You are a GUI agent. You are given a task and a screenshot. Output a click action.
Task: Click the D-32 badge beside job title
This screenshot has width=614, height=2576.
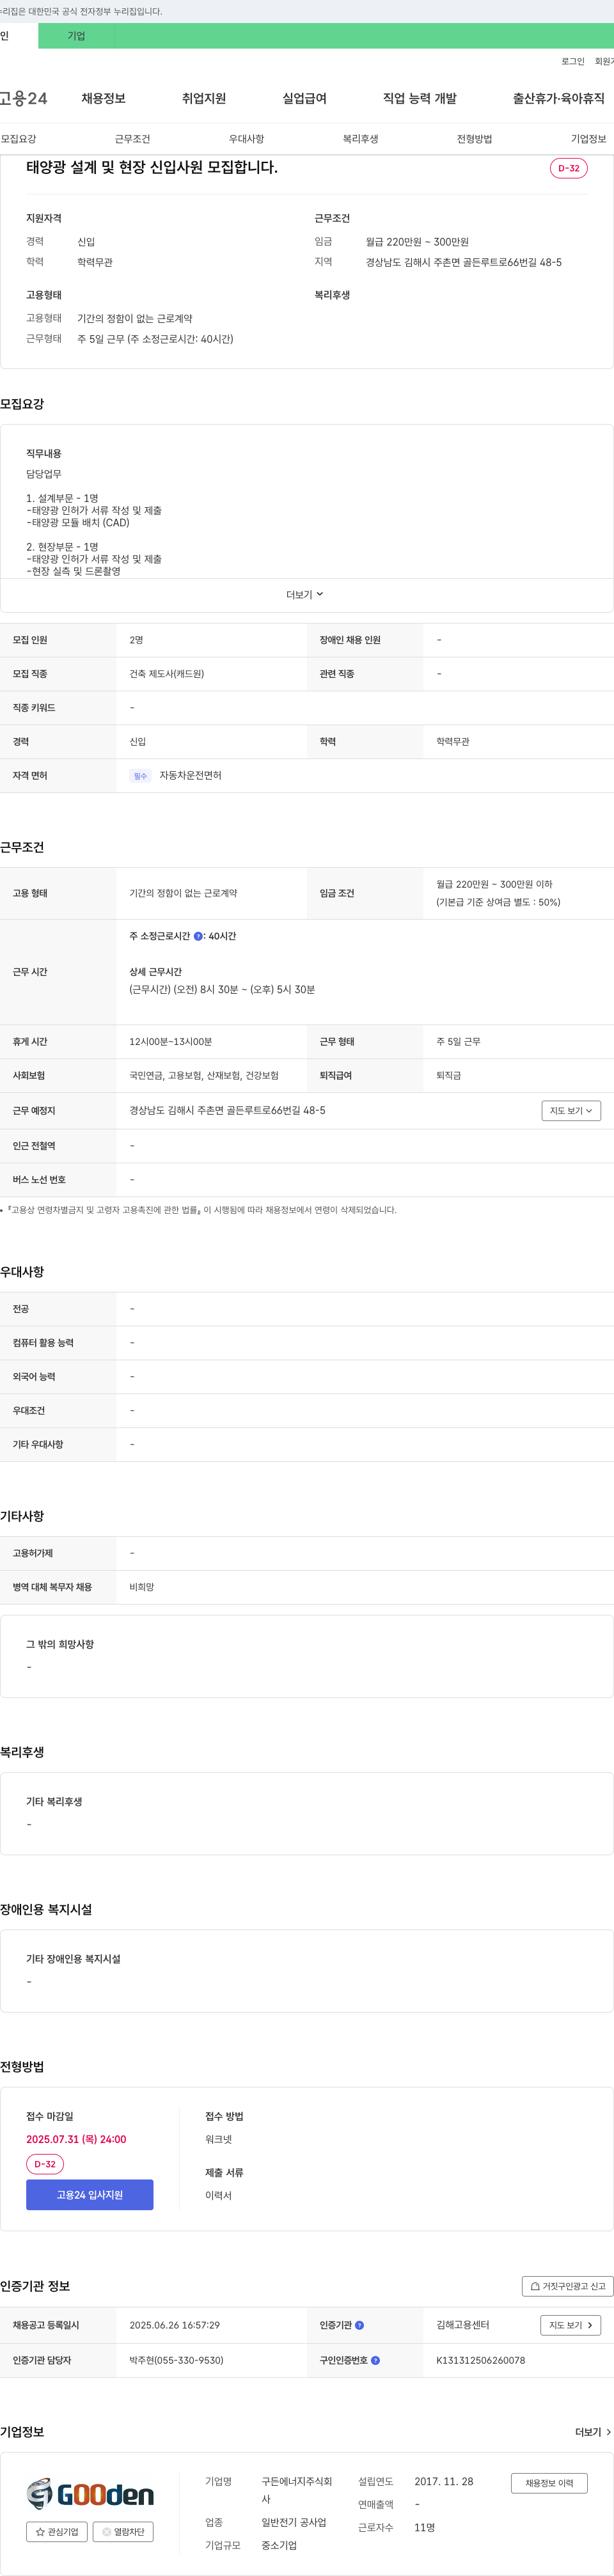click(569, 168)
